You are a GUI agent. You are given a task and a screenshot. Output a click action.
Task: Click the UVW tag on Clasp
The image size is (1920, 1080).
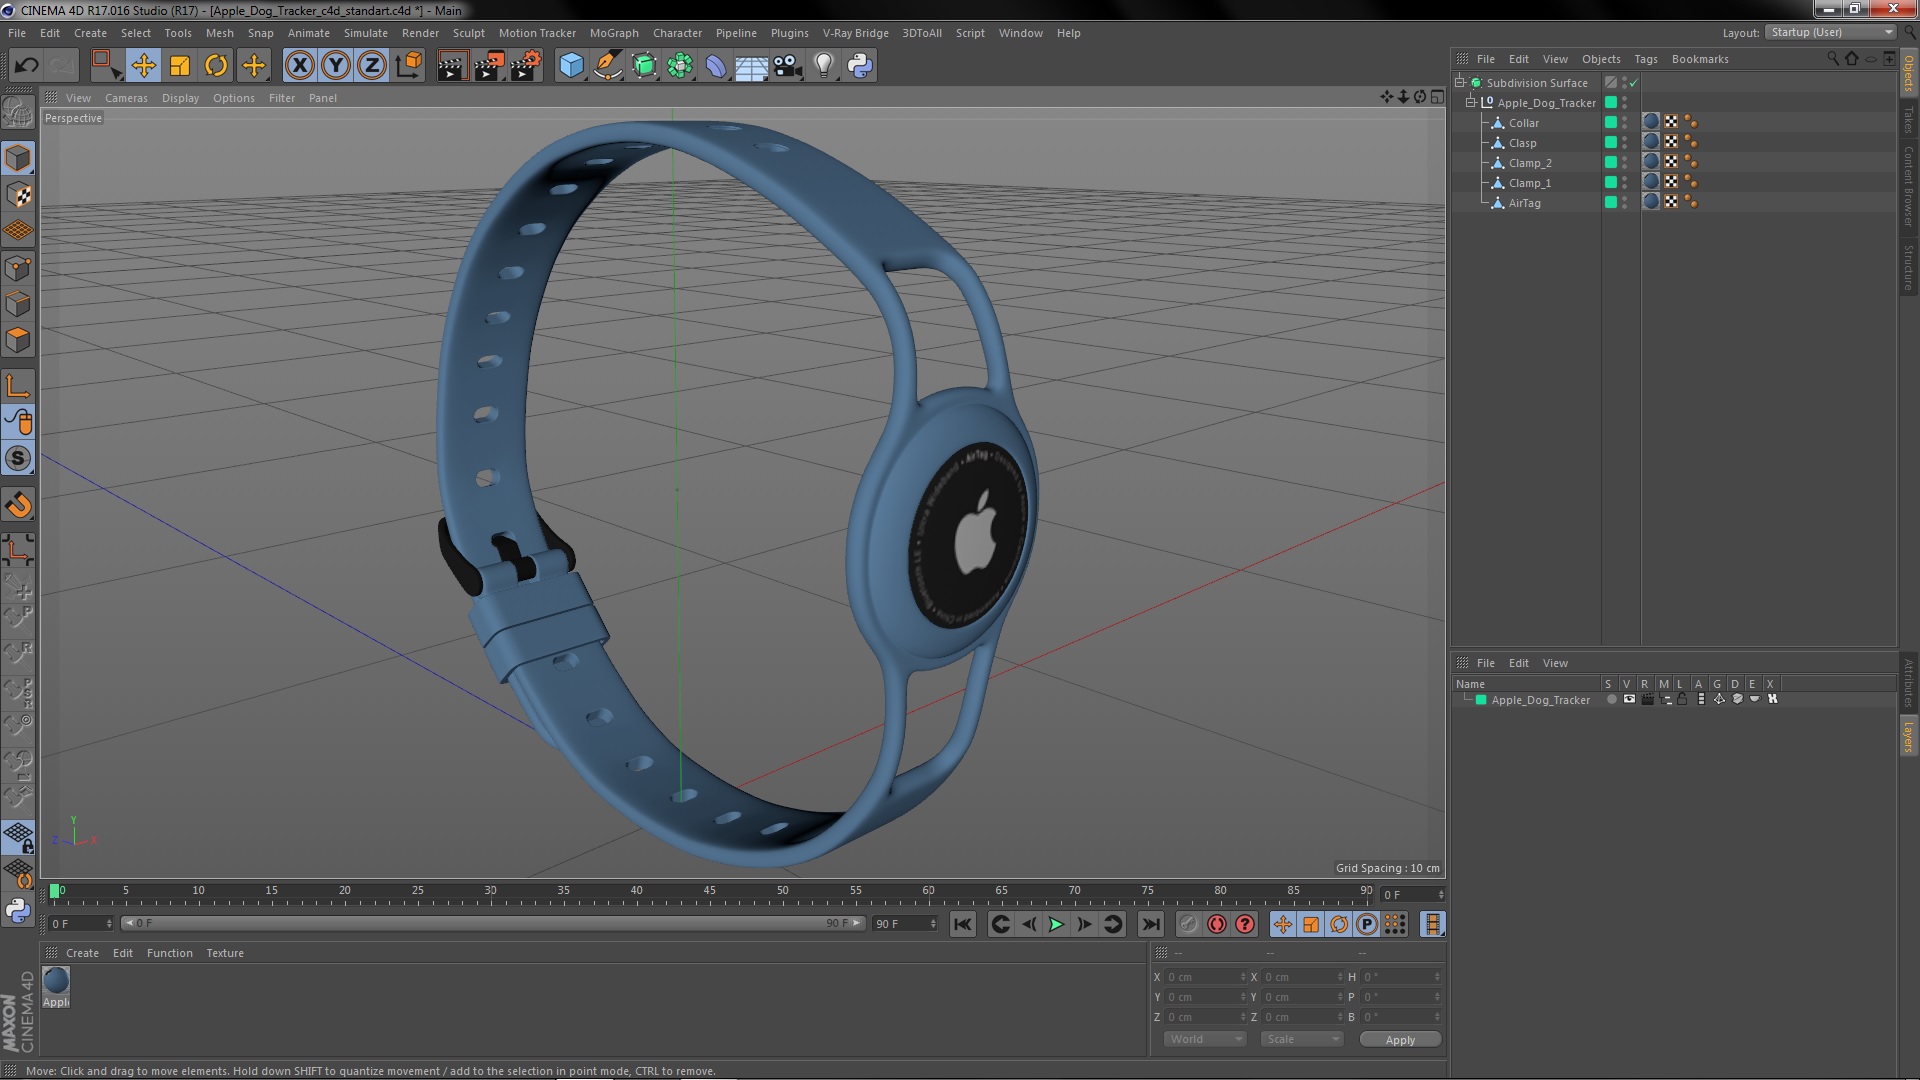click(1671, 142)
